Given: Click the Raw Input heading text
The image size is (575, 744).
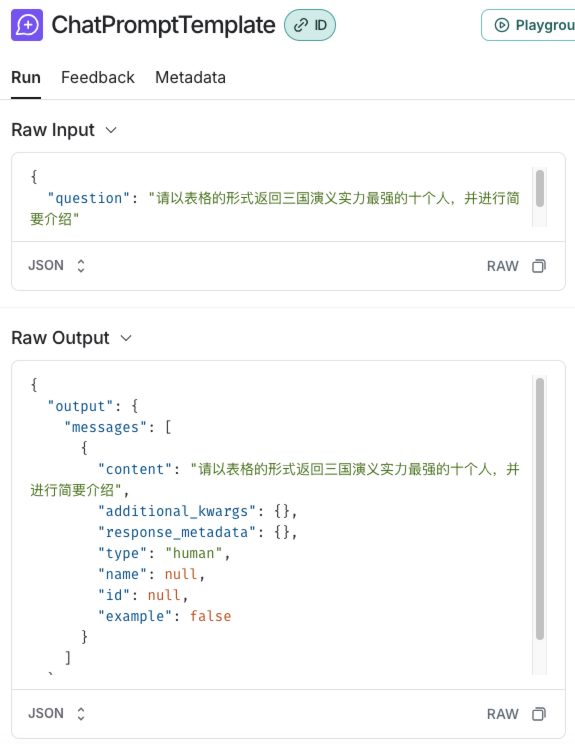Looking at the screenshot, I should 53,130.
